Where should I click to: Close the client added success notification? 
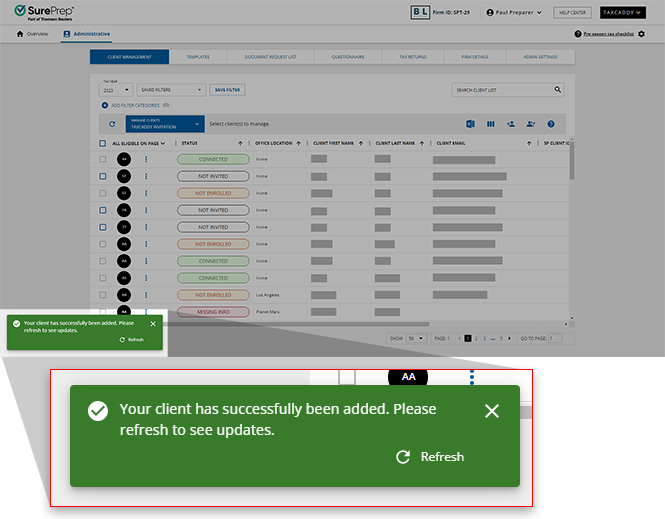(491, 411)
